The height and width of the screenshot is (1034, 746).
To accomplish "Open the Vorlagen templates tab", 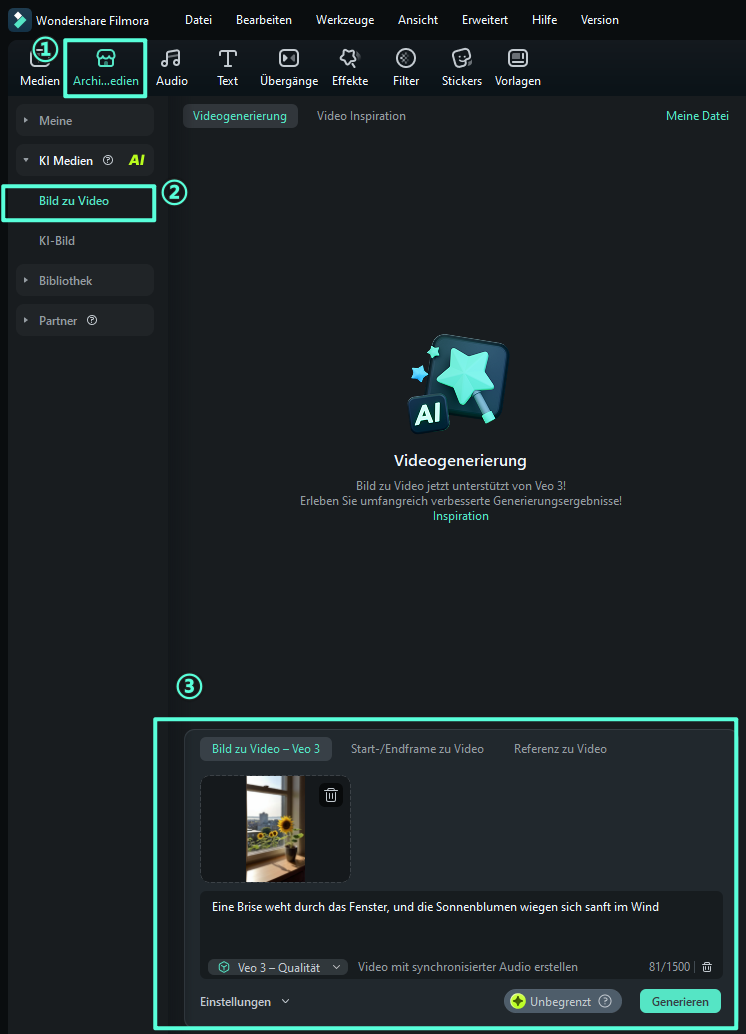I will coord(518,68).
